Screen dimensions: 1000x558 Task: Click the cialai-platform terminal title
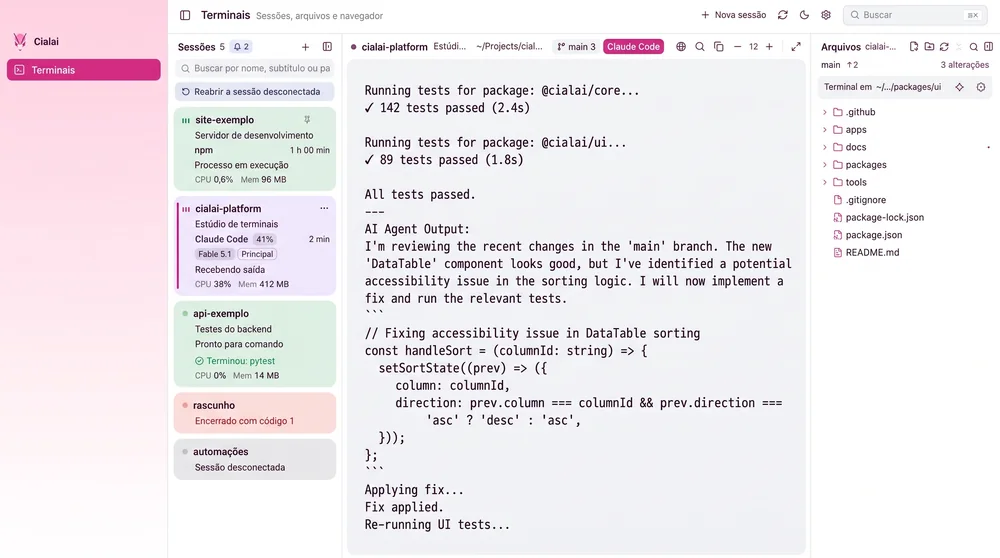click(x=394, y=47)
